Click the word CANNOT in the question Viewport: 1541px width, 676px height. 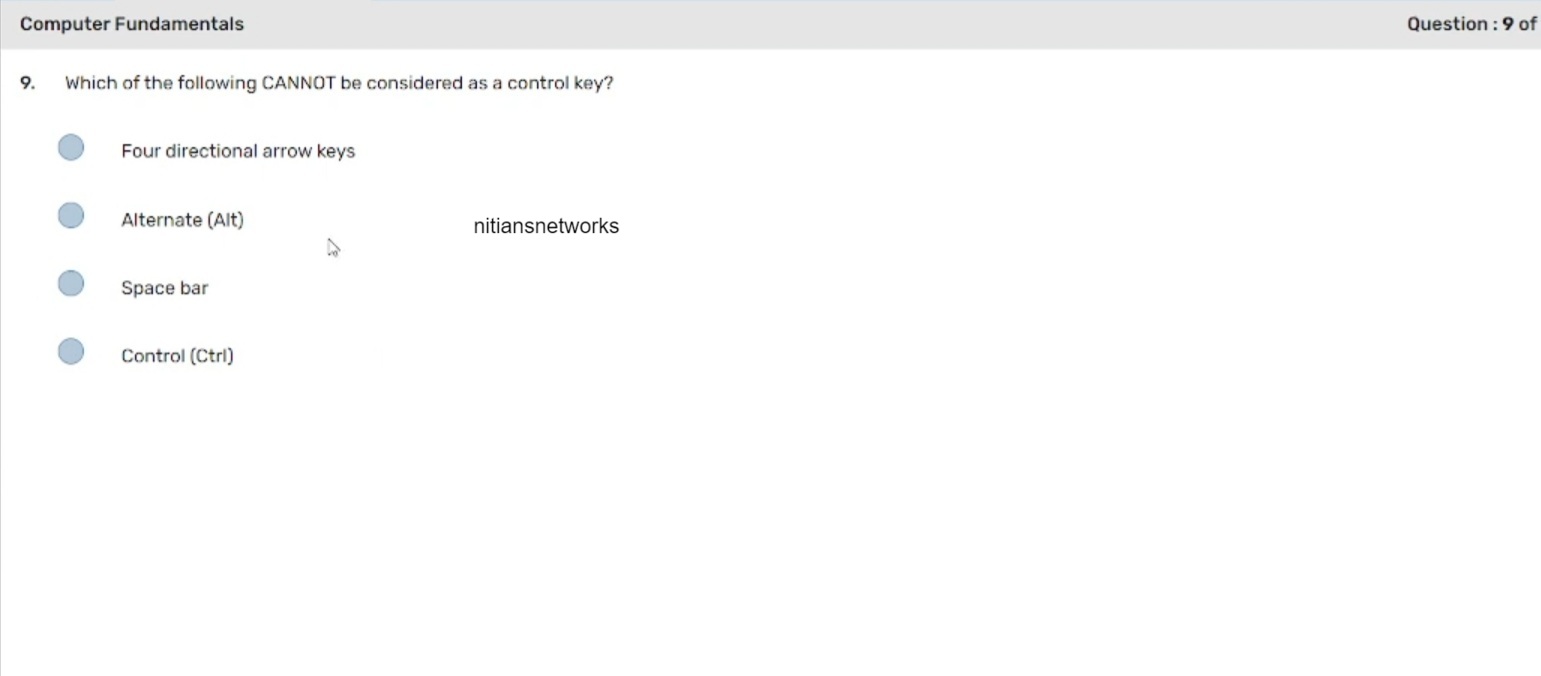tap(298, 83)
